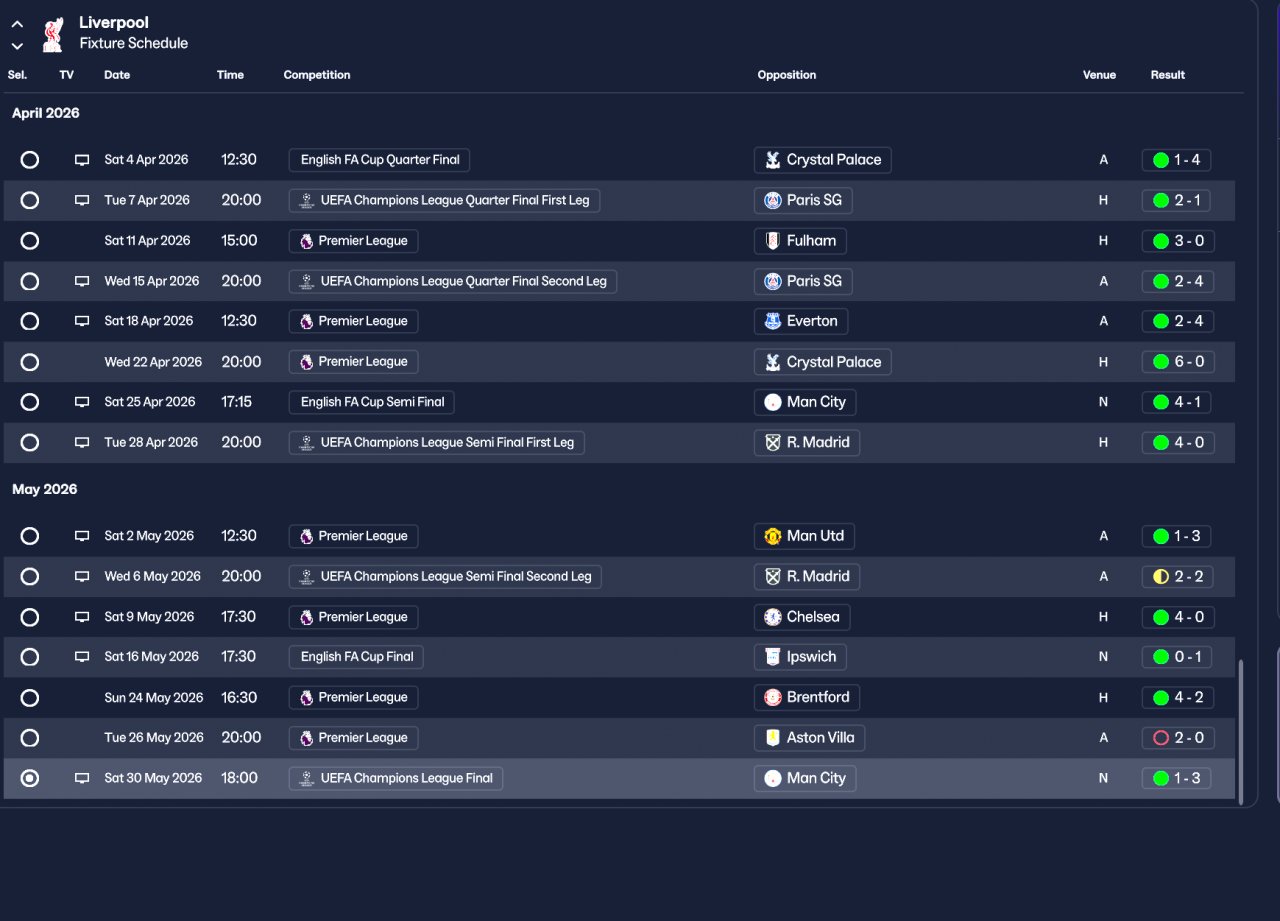This screenshot has height=921, width=1280.
Task: Click the selected radio button on Sat 30 May
Action: [x=30, y=778]
